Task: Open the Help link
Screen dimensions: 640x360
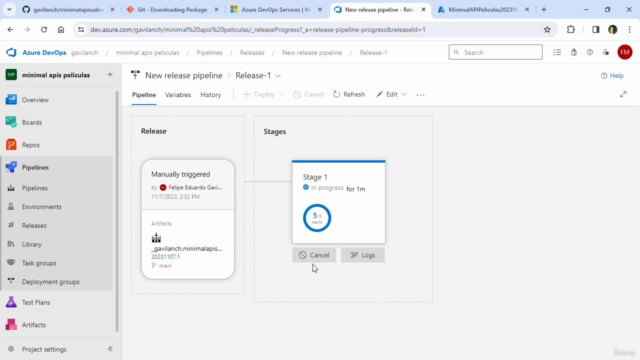Action: pos(612,76)
